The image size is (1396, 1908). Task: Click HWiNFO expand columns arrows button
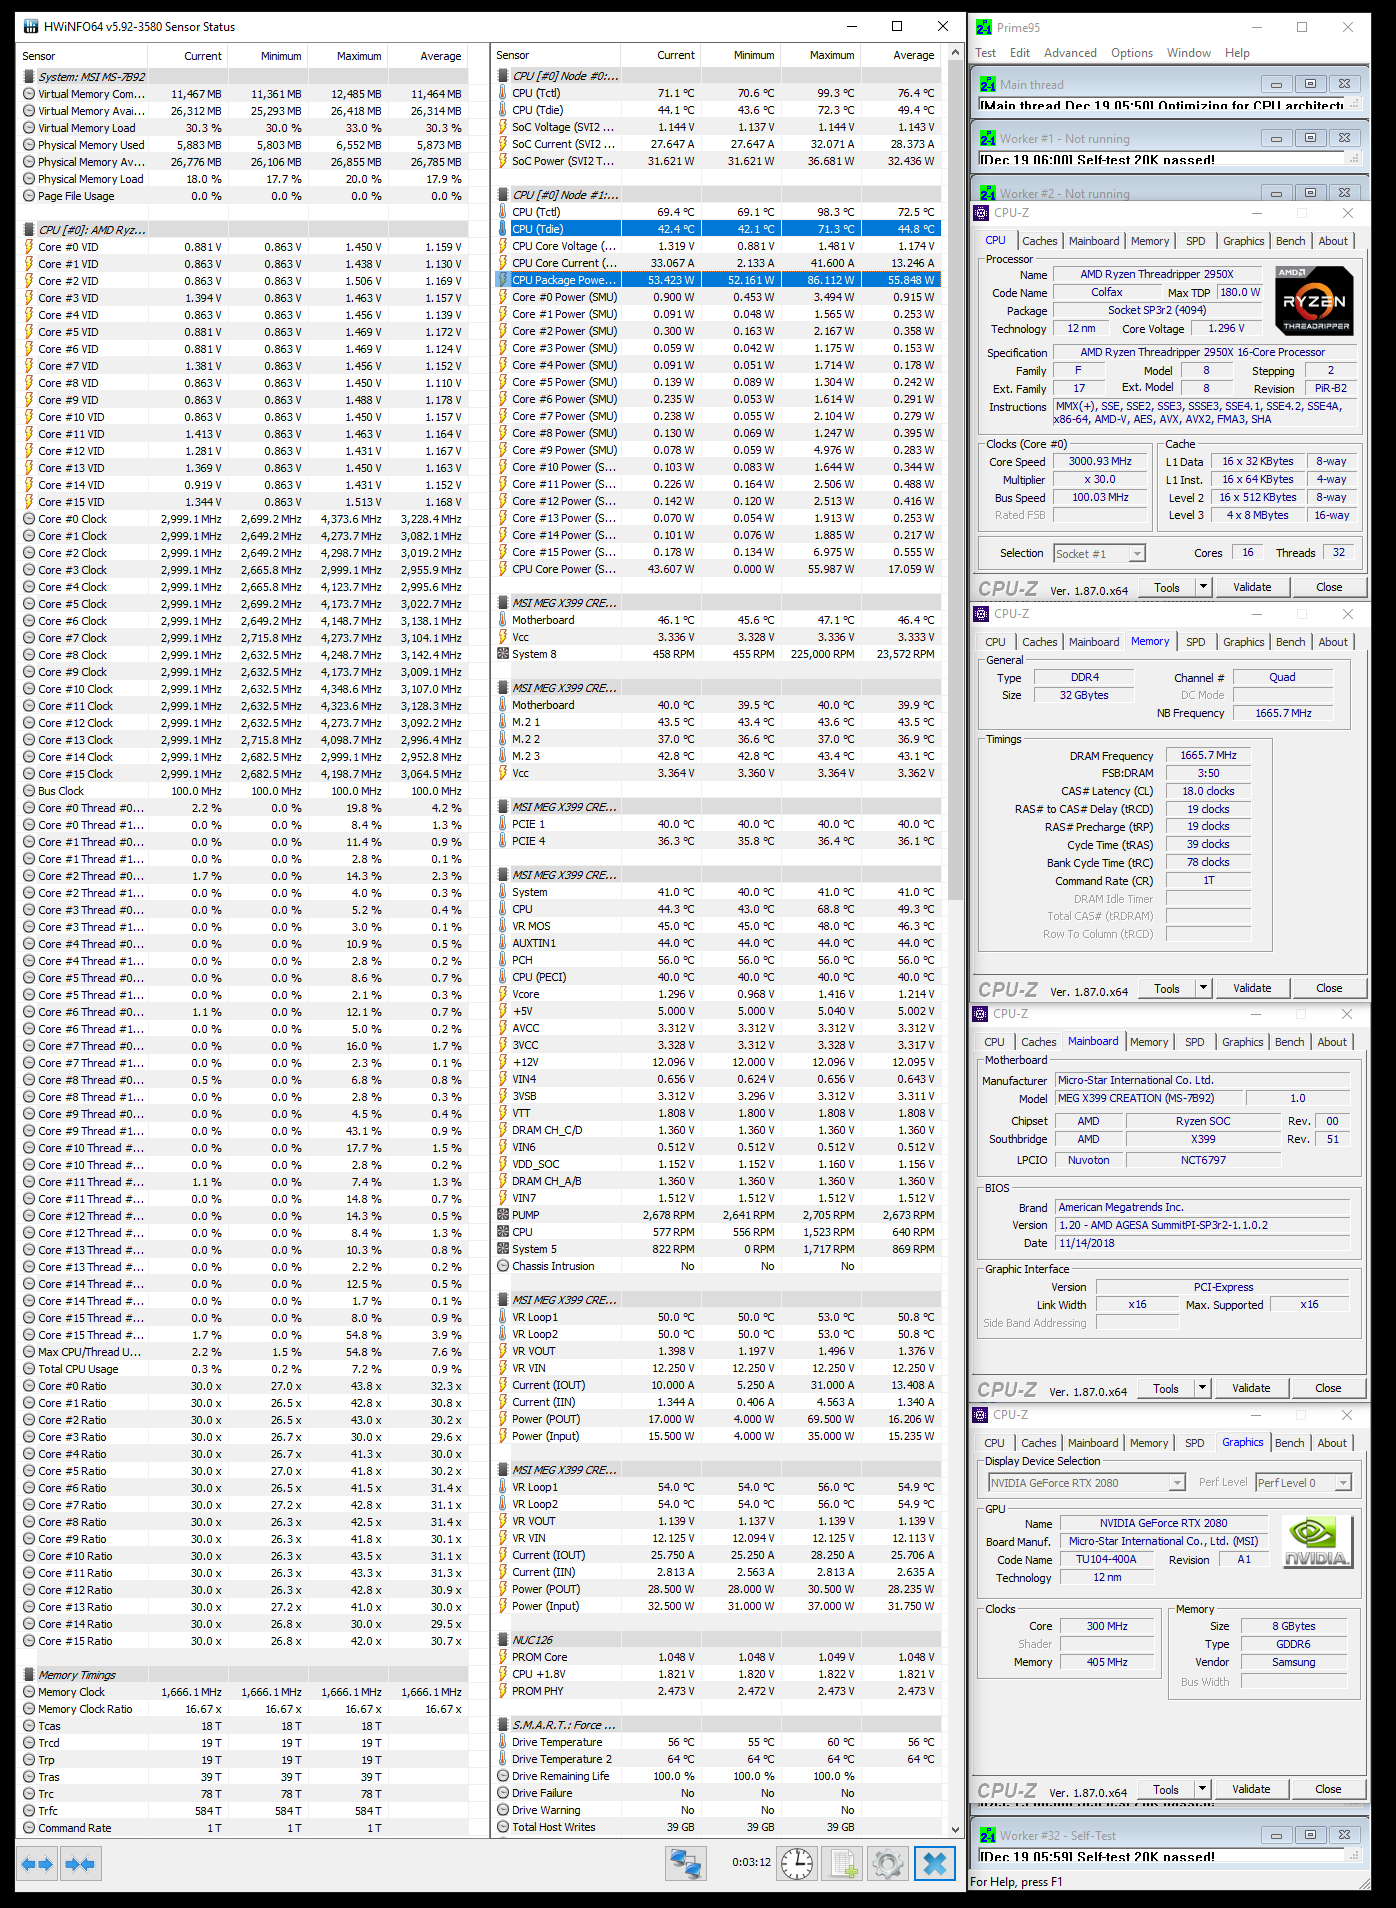37,1863
